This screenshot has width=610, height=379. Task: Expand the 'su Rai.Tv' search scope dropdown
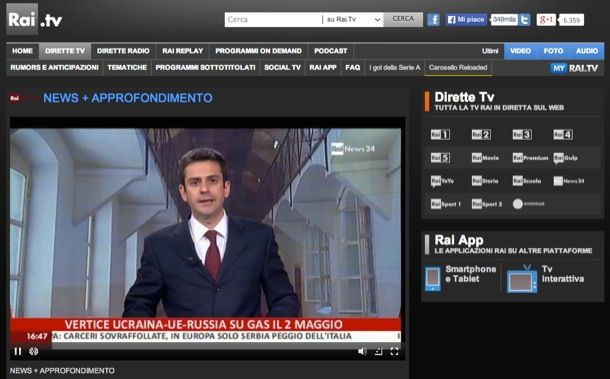click(353, 19)
